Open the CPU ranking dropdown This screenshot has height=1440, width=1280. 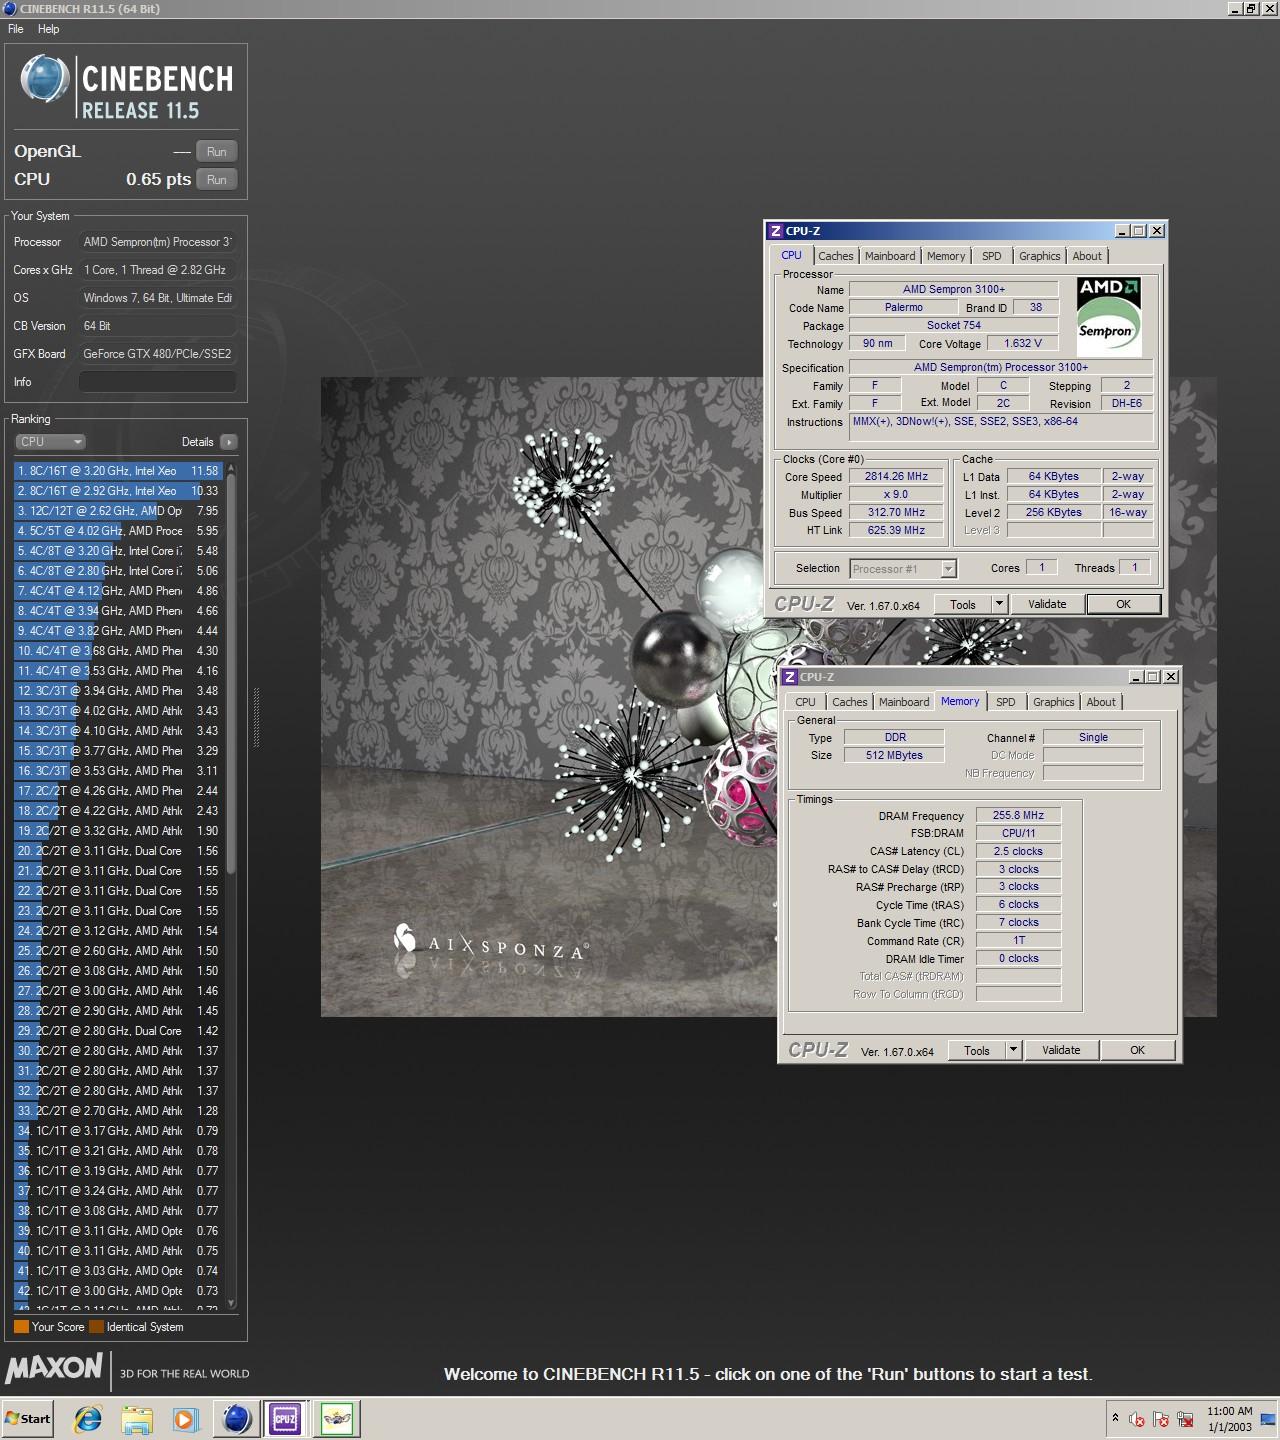(x=50, y=442)
